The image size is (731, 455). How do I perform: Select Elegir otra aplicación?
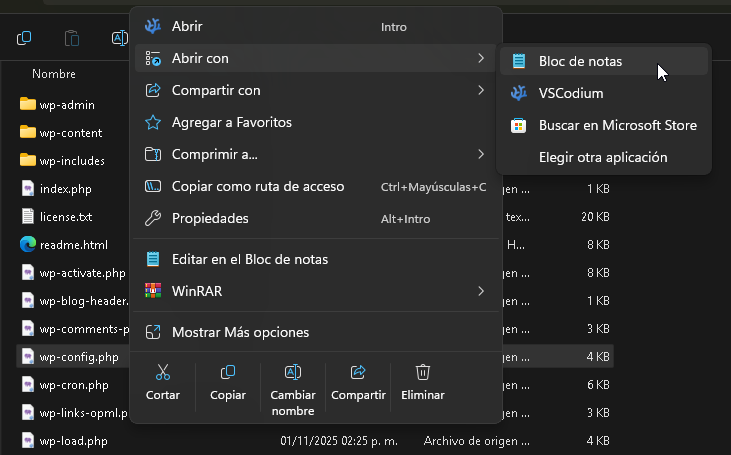pyautogui.click(x=604, y=157)
